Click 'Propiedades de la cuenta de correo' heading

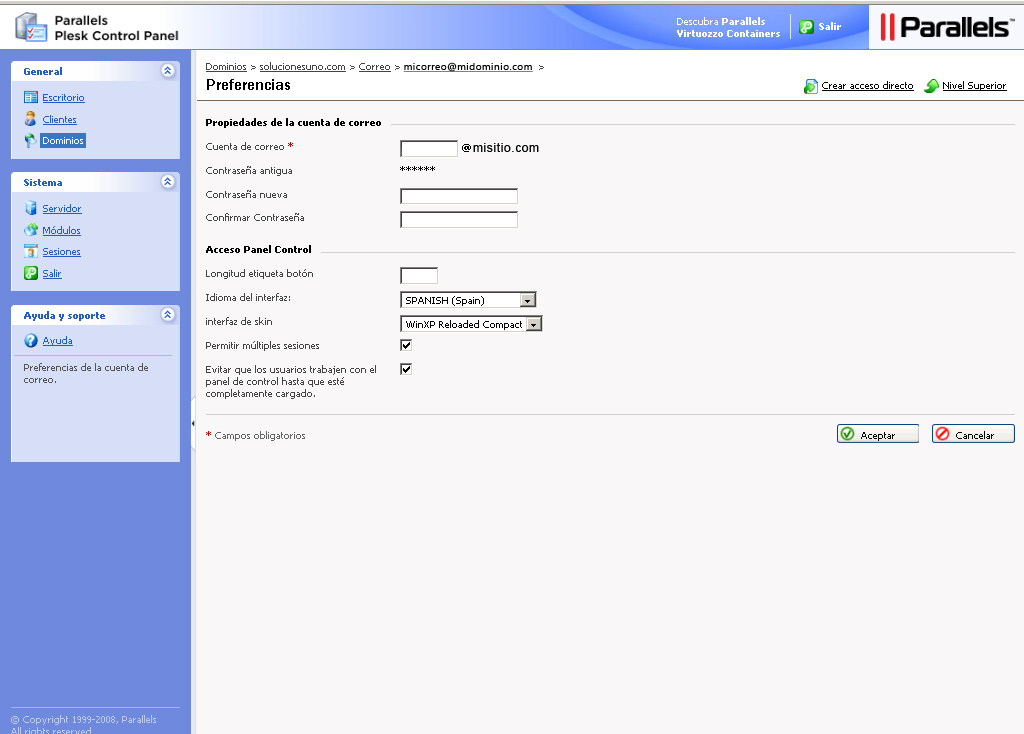[x=293, y=123]
